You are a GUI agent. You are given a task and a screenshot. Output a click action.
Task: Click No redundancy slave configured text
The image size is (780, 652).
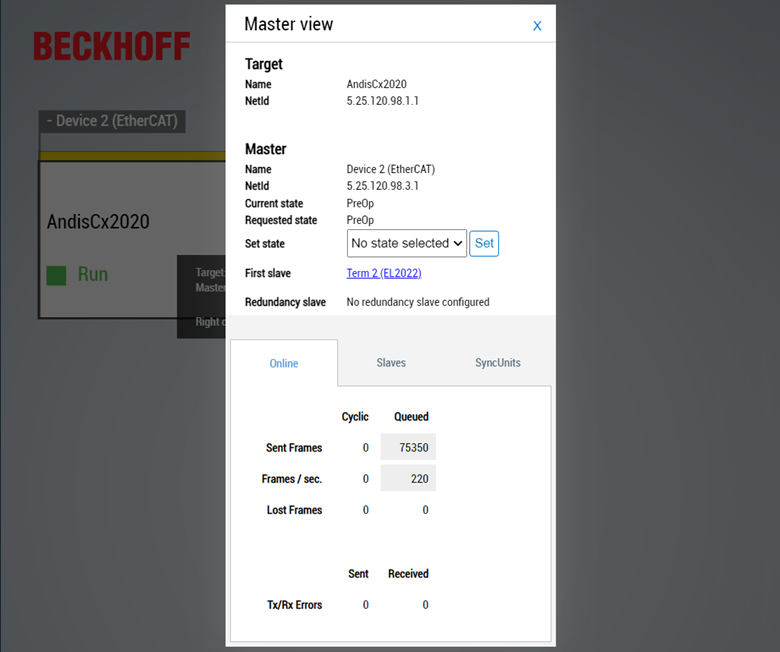pyautogui.click(x=418, y=302)
